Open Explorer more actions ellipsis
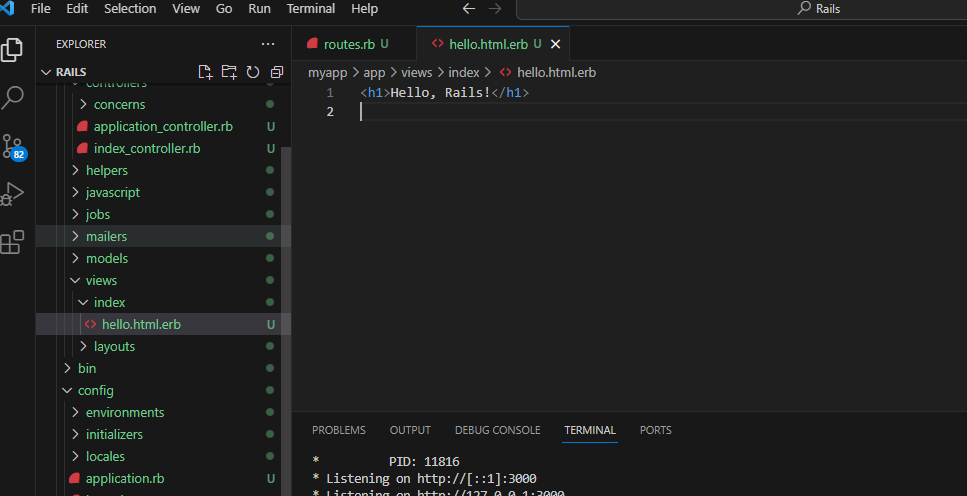 [x=268, y=44]
